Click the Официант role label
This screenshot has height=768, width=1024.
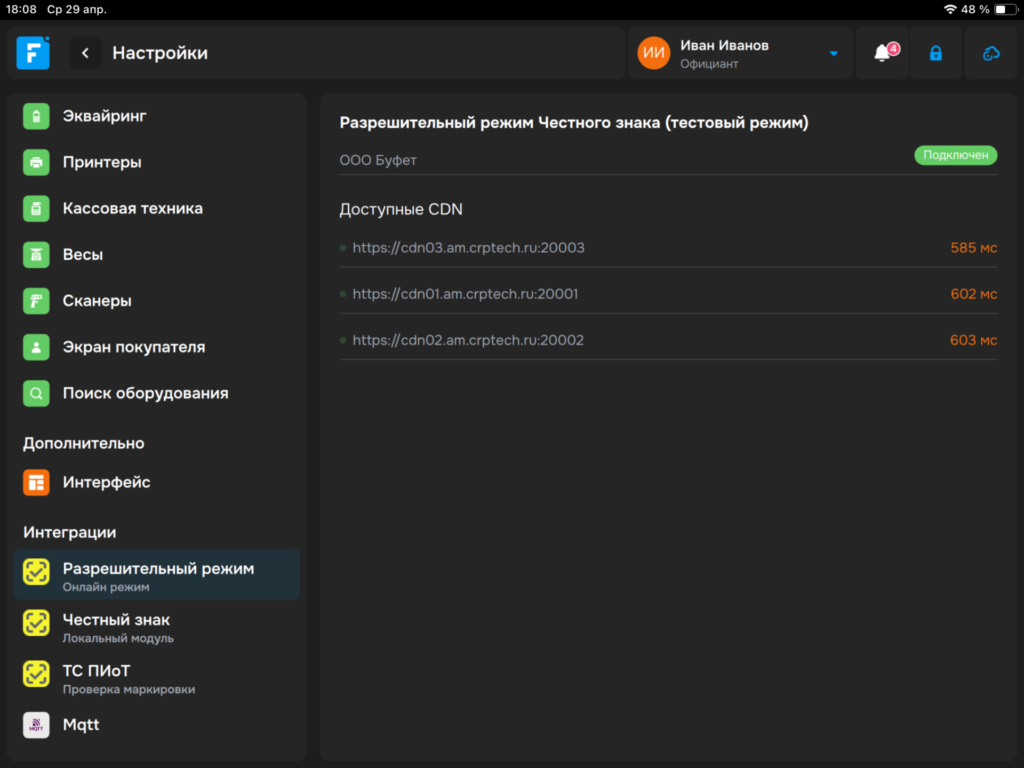pos(709,64)
